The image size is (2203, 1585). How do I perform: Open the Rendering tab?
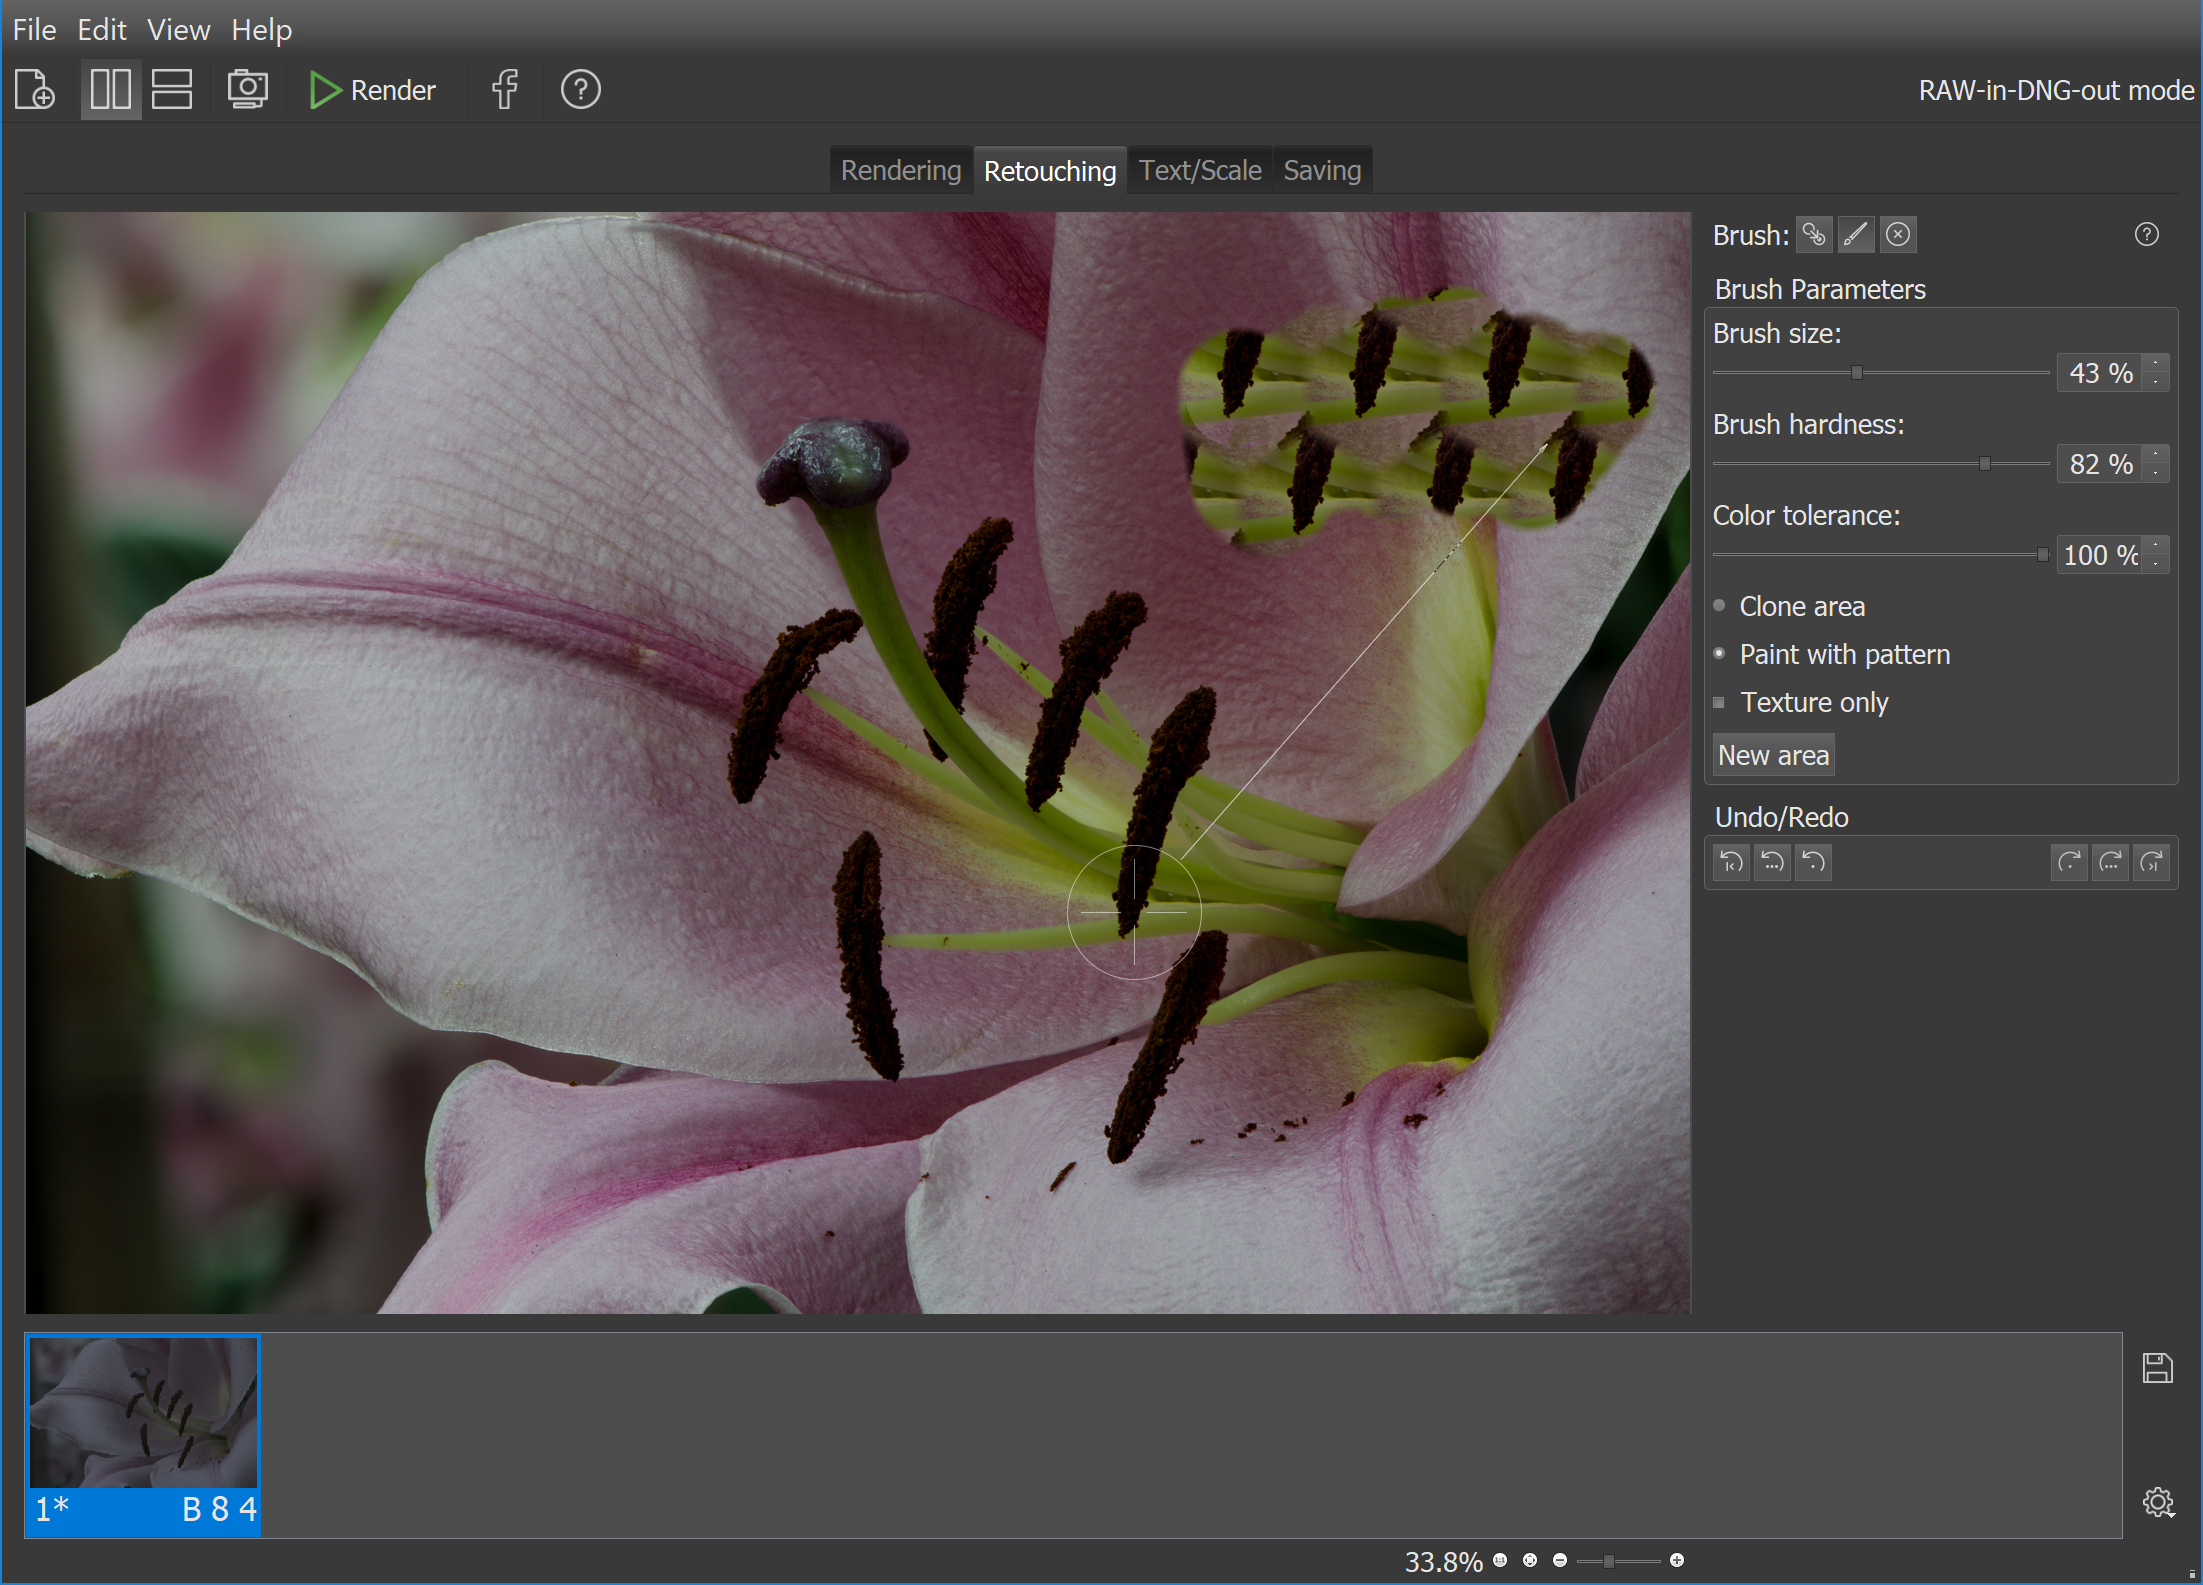coord(900,171)
